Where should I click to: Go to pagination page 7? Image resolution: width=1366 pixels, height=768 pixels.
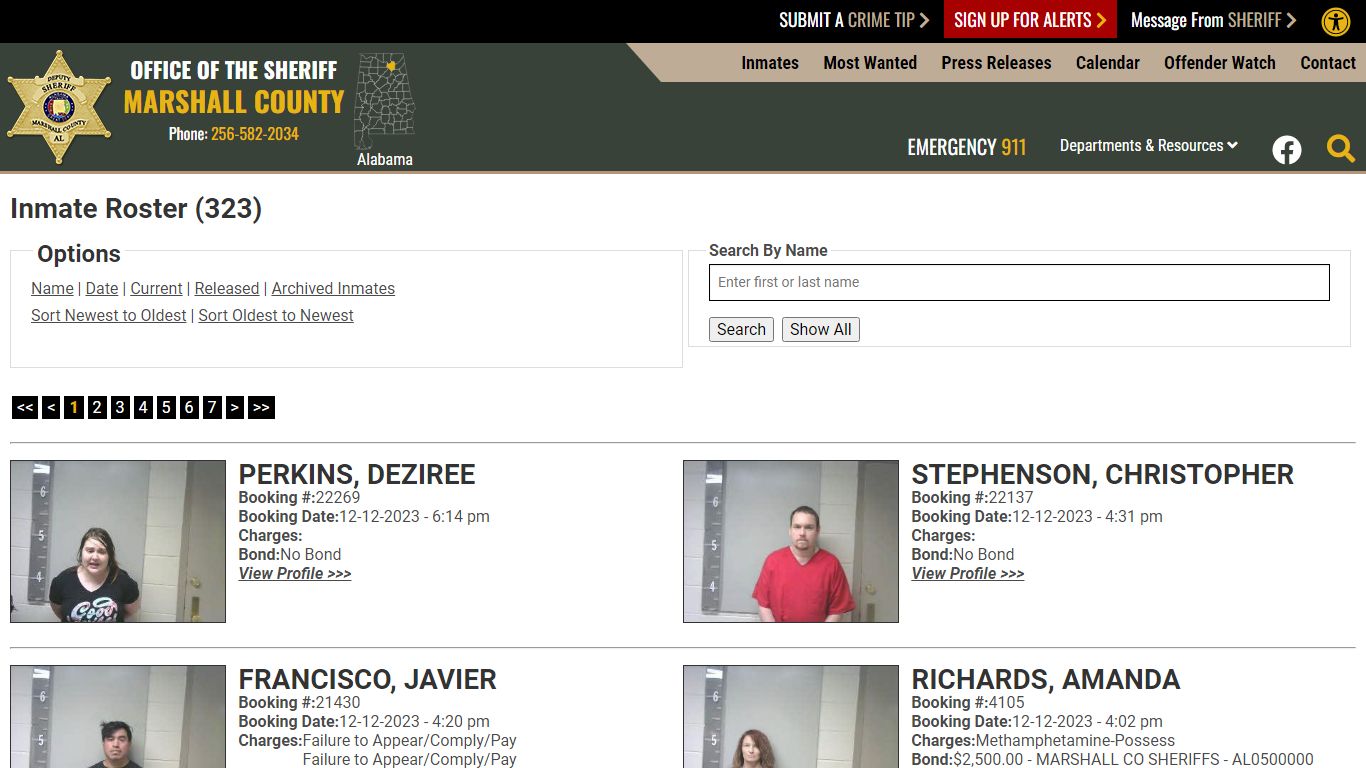click(212, 407)
